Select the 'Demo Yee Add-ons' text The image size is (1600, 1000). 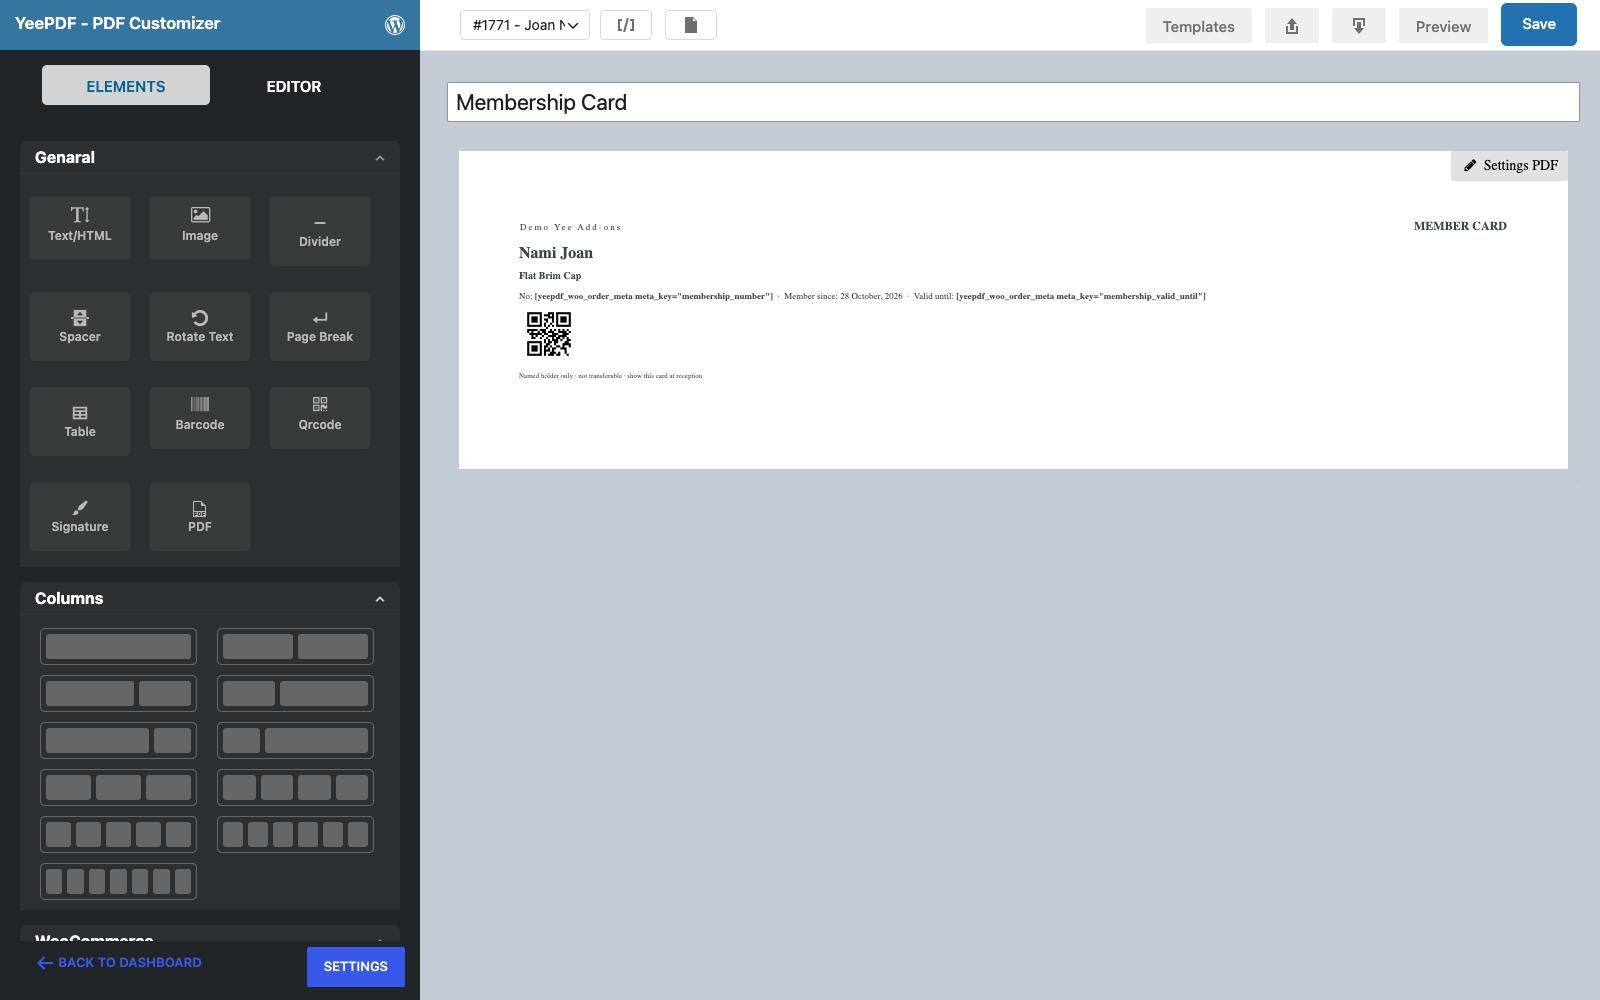coord(570,227)
